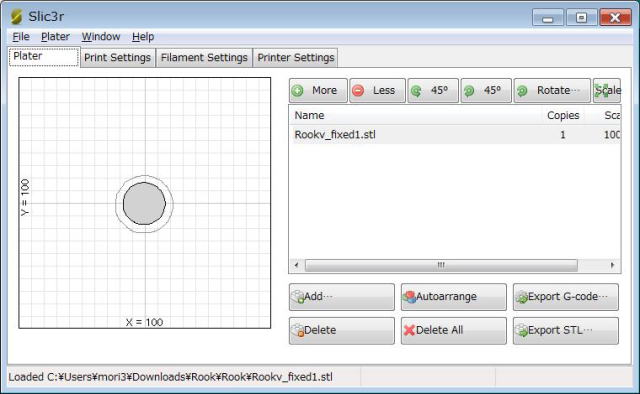Click the Export STL… button
The image size is (640, 394).
566,331
